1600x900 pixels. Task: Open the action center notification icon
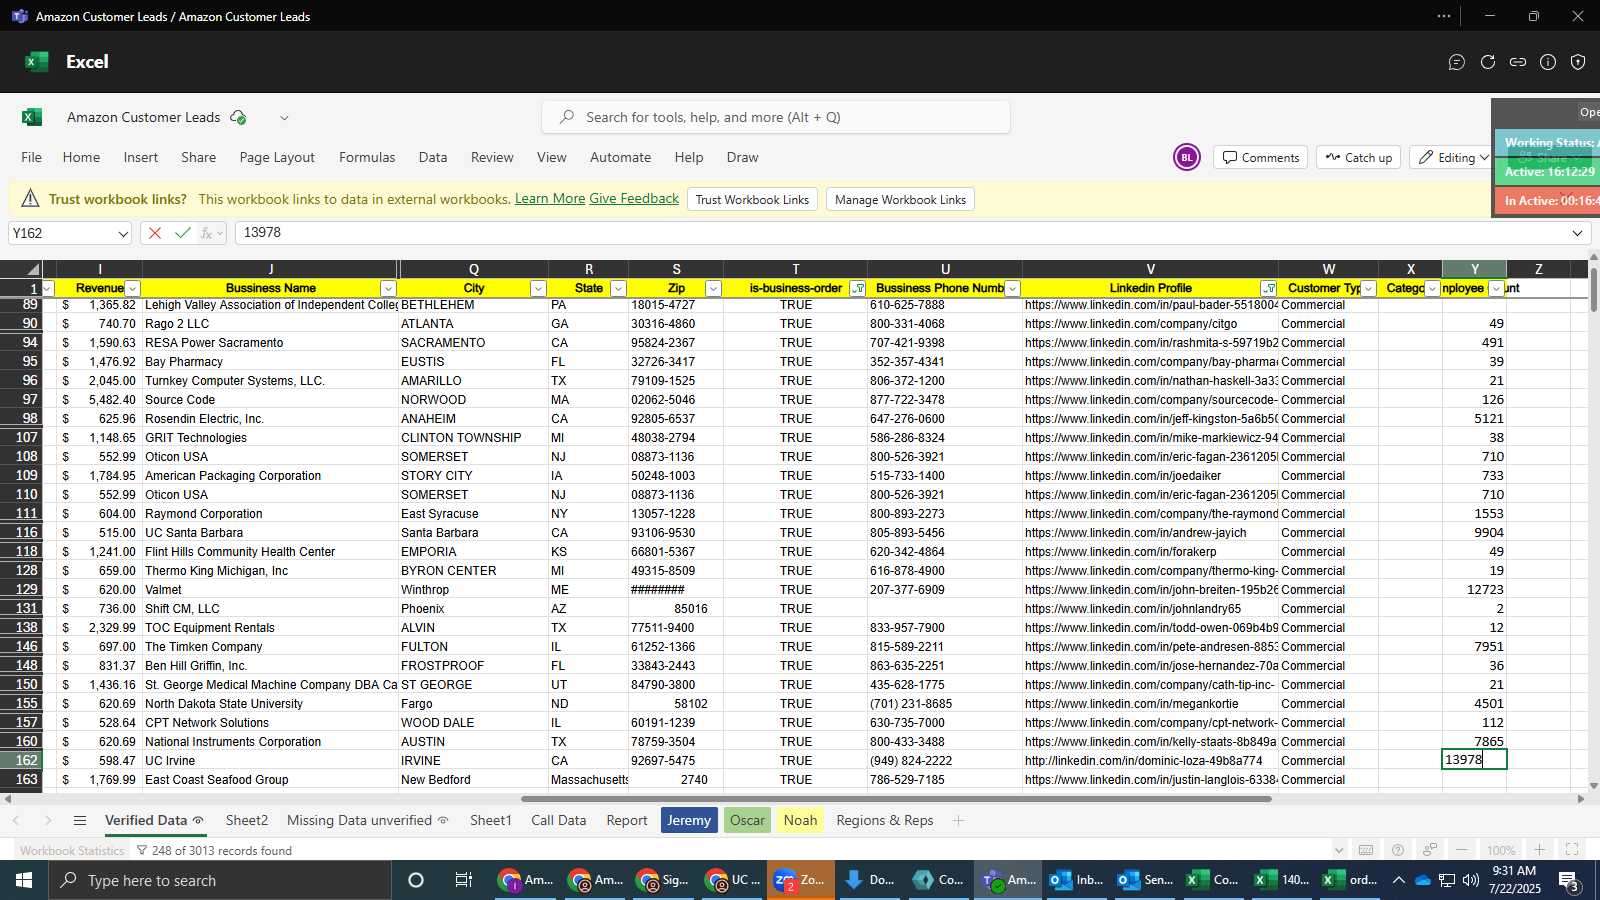[x=1569, y=881]
